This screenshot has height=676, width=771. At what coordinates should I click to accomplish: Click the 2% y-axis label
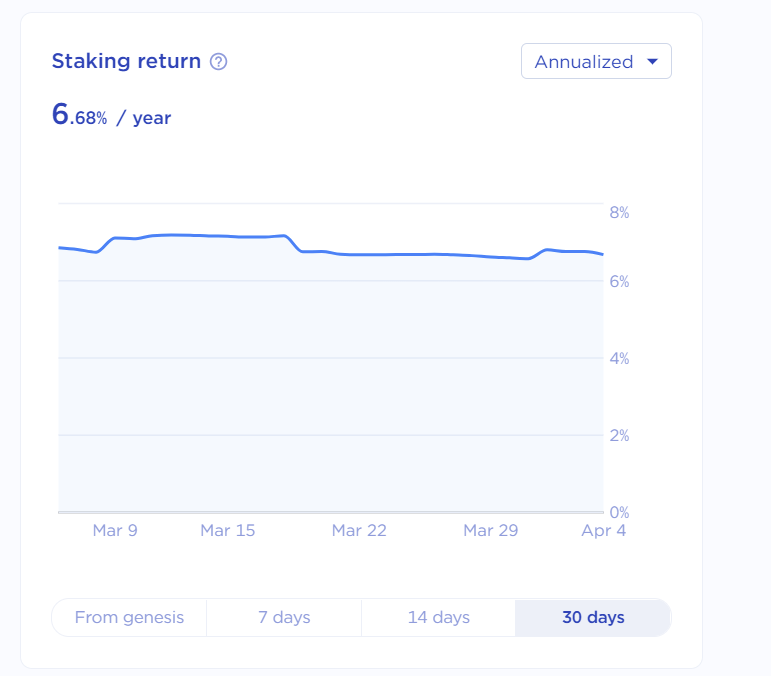click(619, 435)
